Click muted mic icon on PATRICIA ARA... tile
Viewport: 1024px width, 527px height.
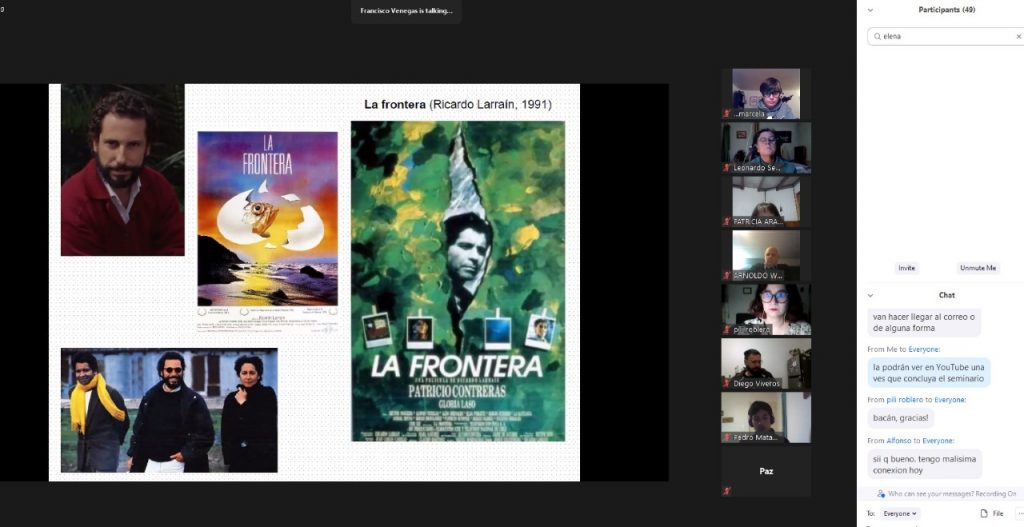(x=726, y=221)
